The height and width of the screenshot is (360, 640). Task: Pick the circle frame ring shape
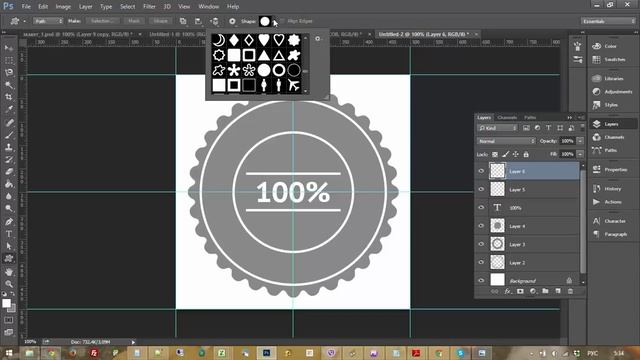(279, 70)
